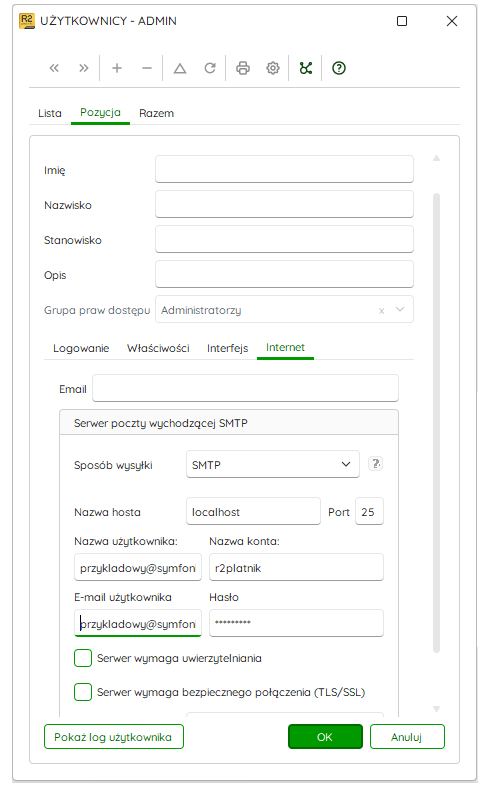Viewport: 484px width, 789px height.
Task: Enable Serwer wymaga uwierzytelniania checkbox
Action: click(x=83, y=658)
